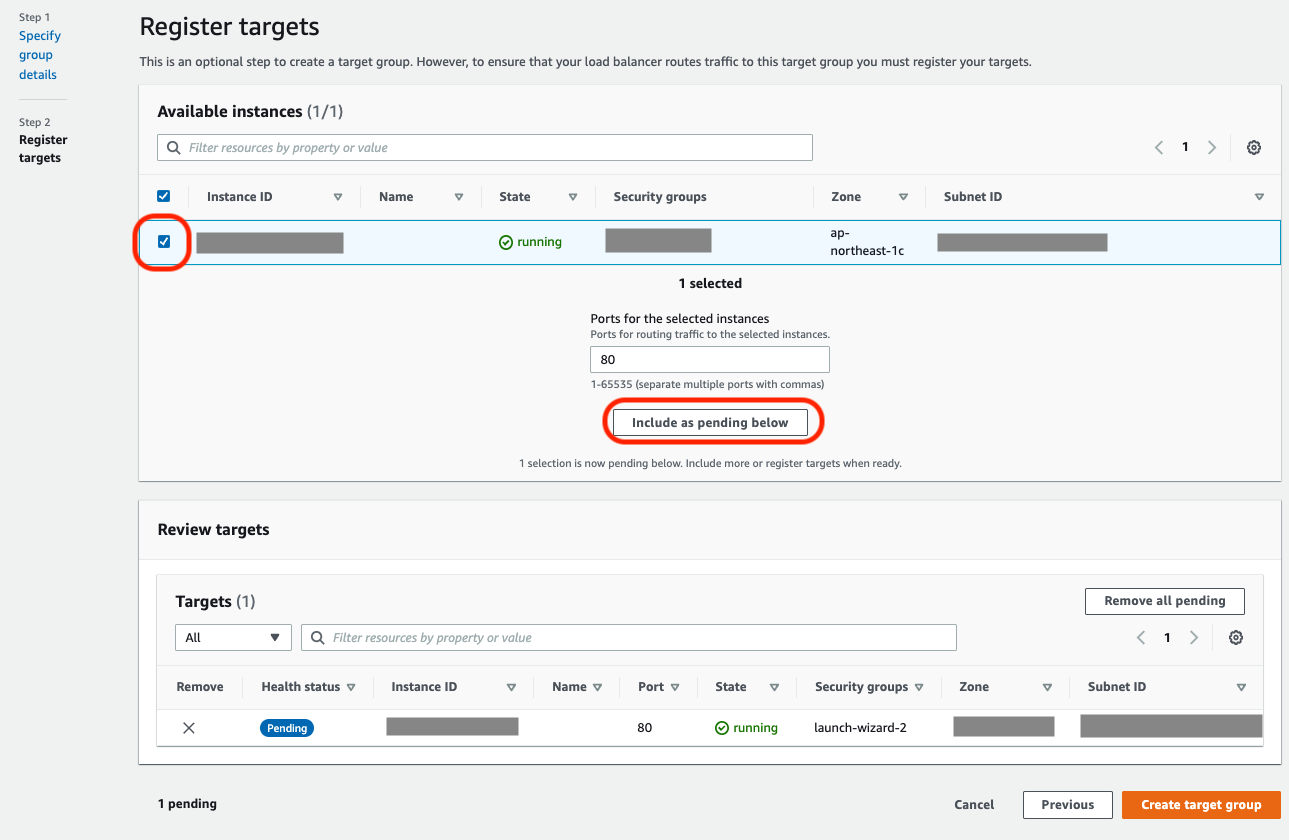
Task: Click the Pending health status badge
Action: click(x=286, y=727)
